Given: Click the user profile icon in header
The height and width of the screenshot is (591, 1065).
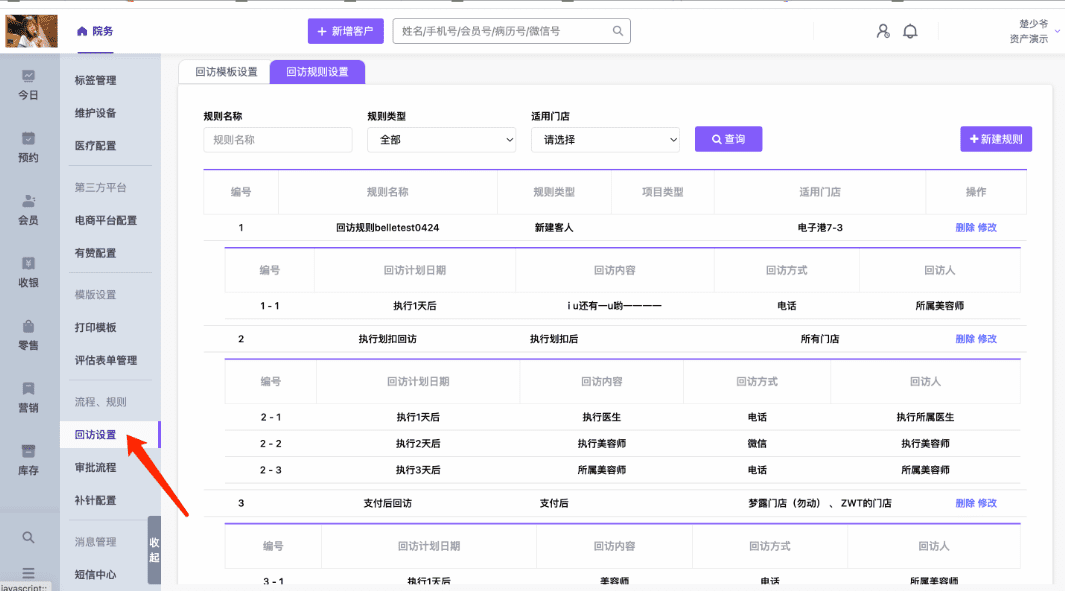Looking at the screenshot, I should [883, 31].
